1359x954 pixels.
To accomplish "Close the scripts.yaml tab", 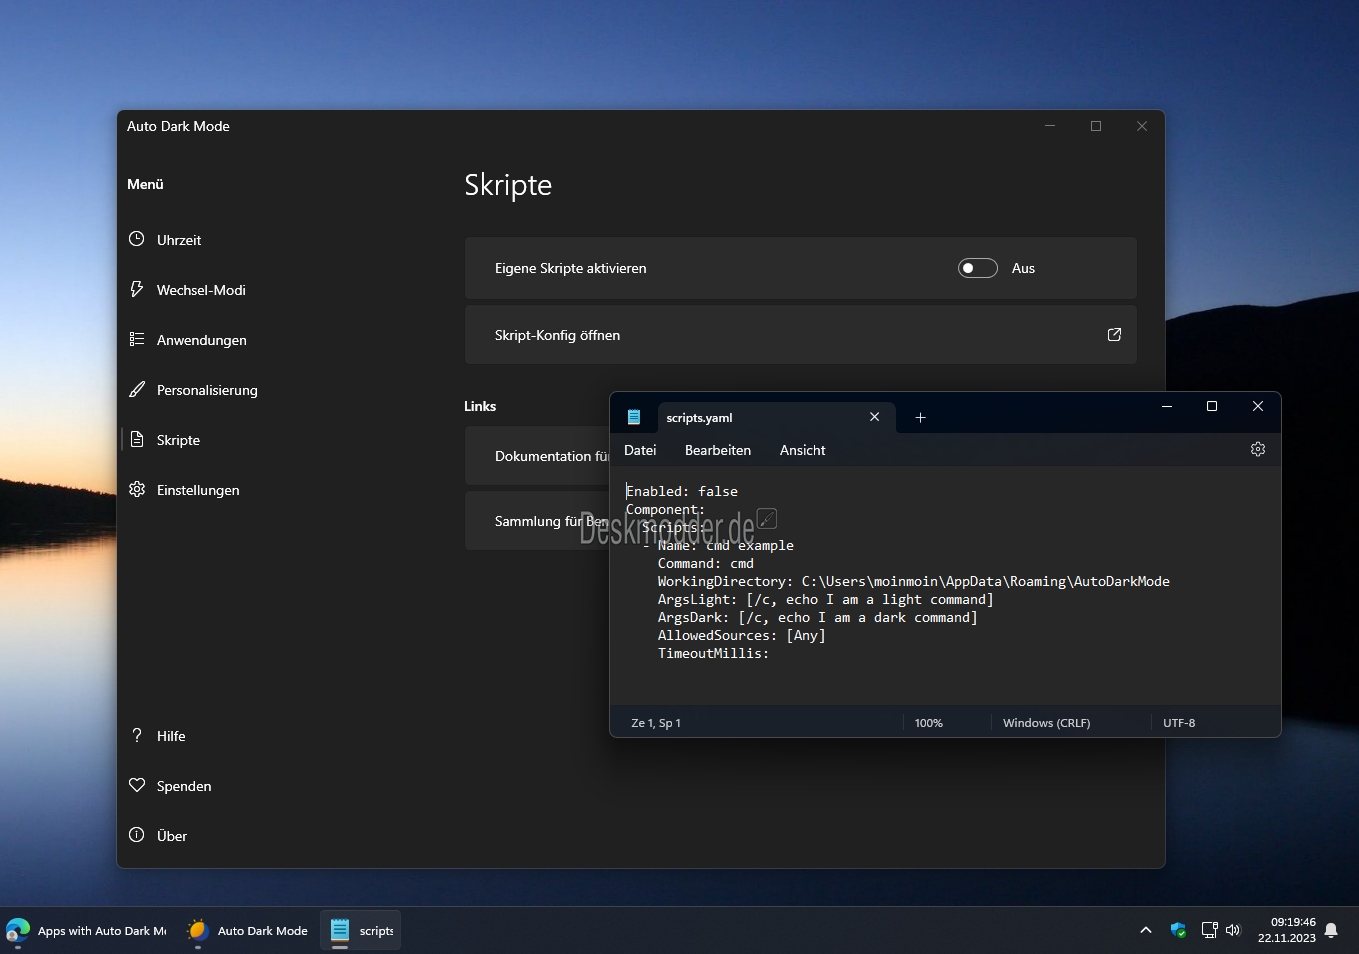I will tap(875, 417).
